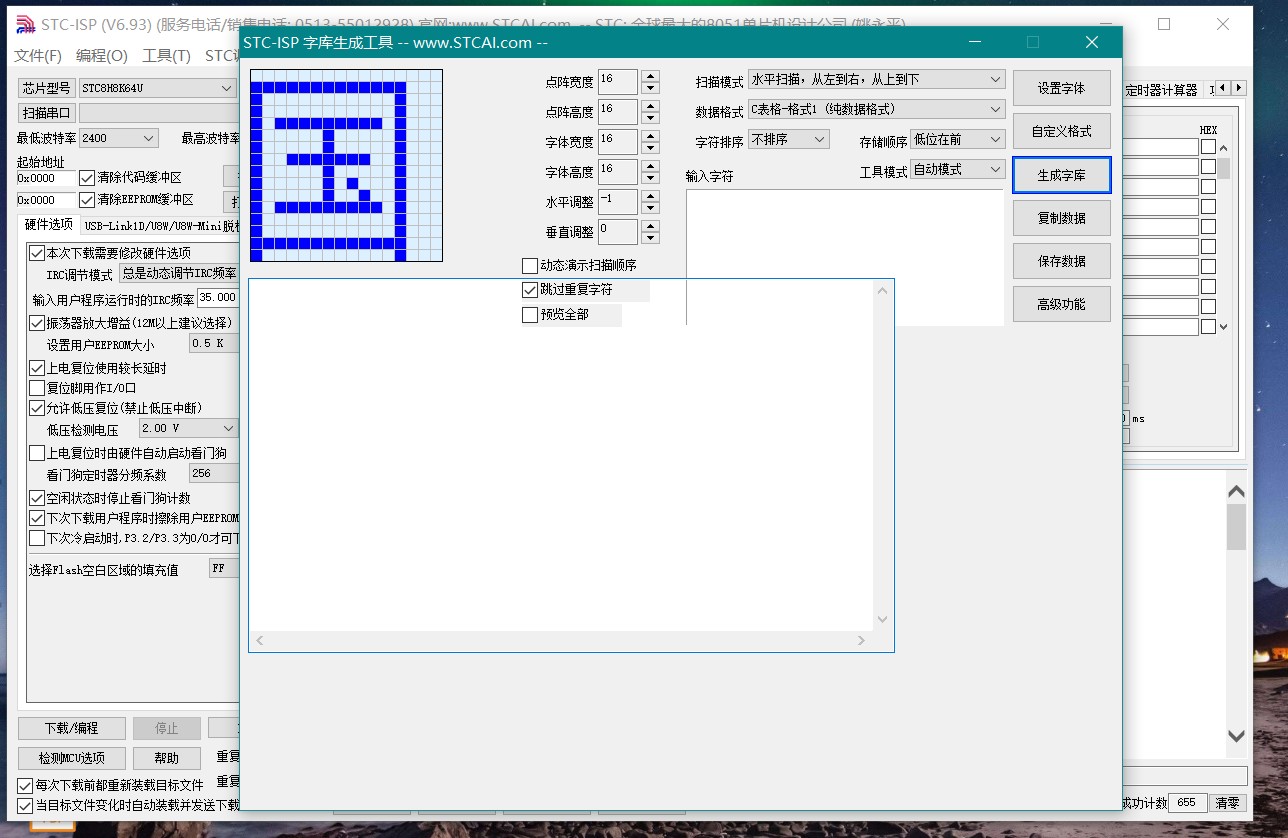Switch to the USB-Link1D/U8W tab
Image resolution: width=1288 pixels, height=838 pixels.
point(160,227)
